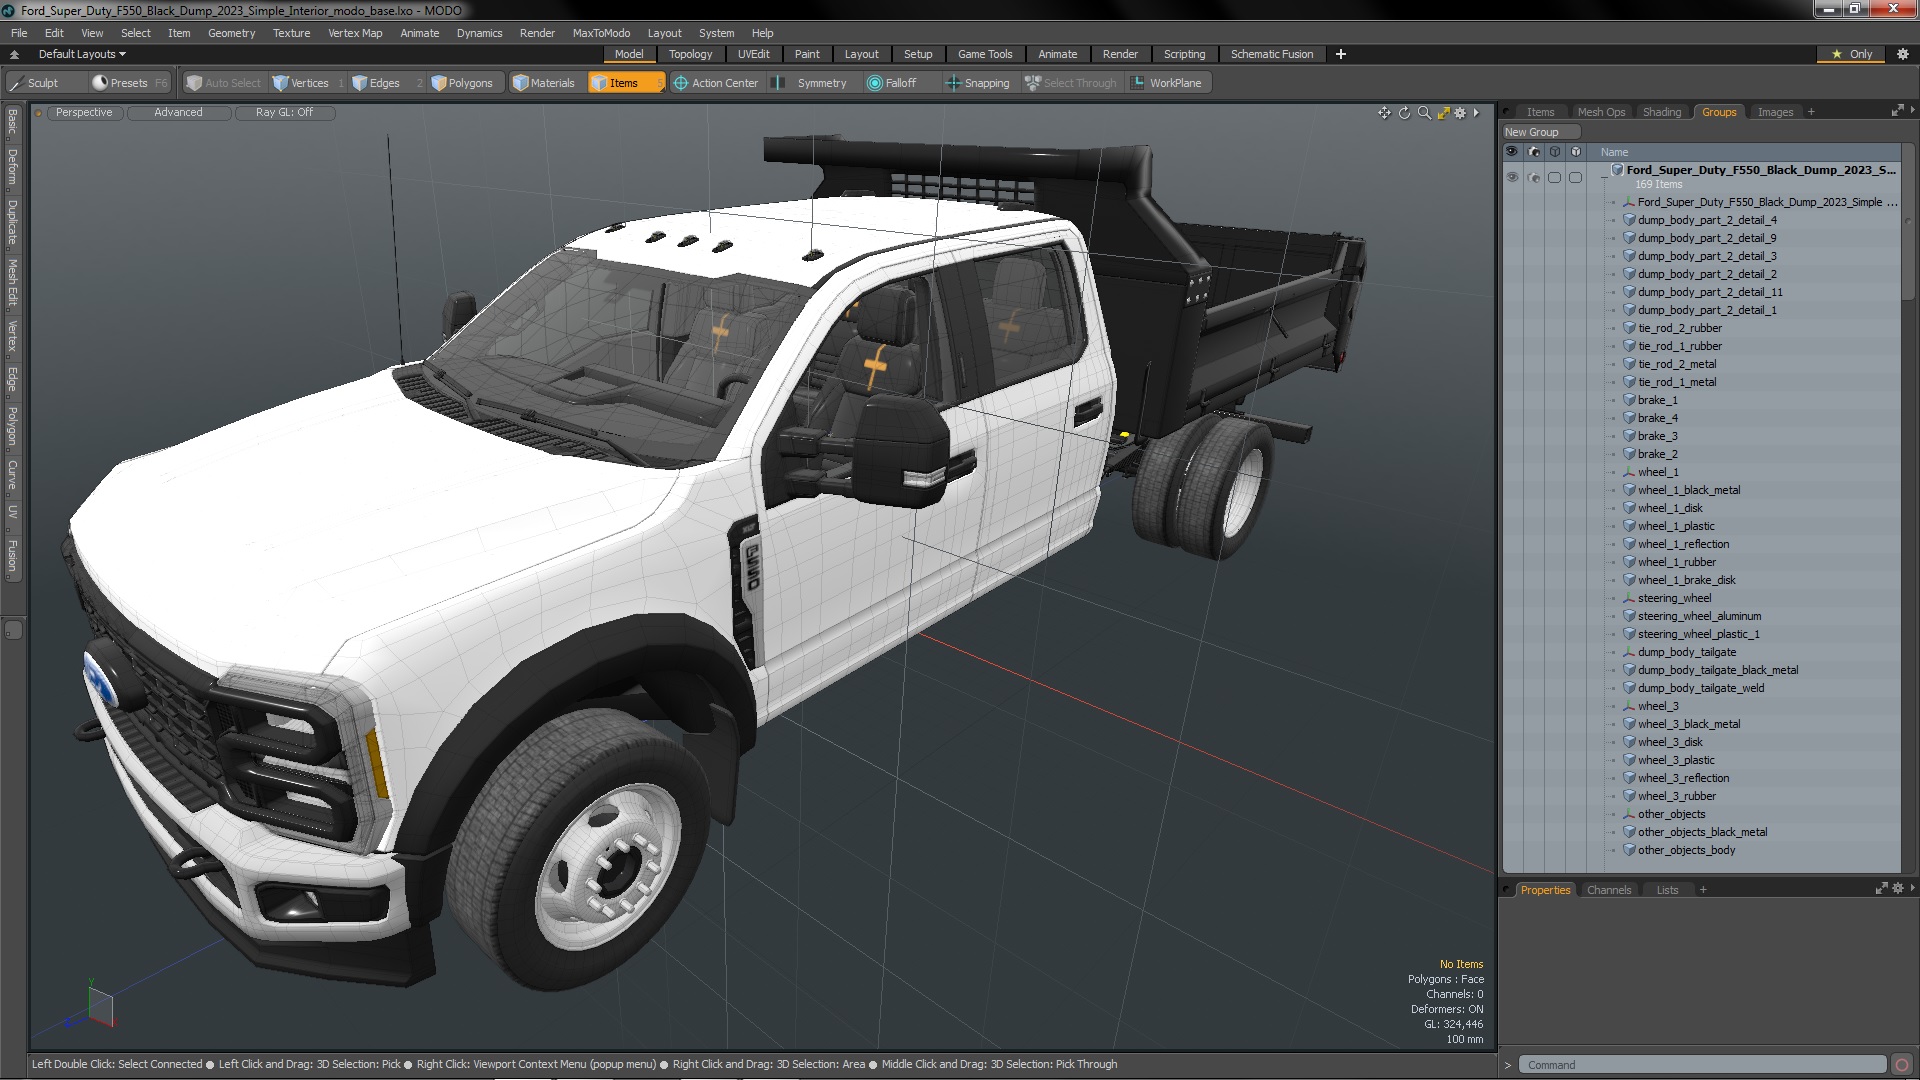Switch to Vertices selection mode

pos(301,83)
